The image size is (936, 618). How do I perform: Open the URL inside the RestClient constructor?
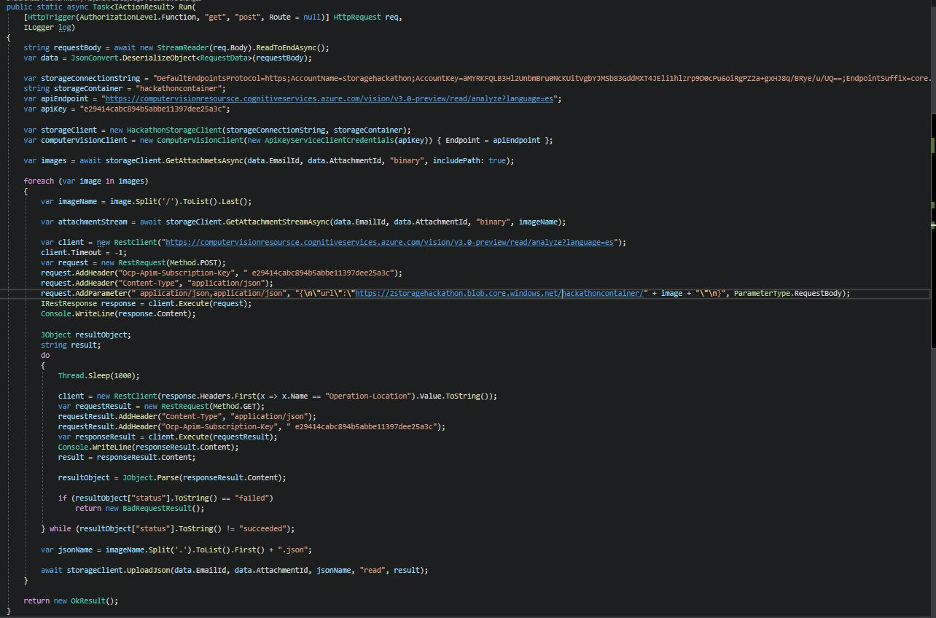[x=389, y=242]
